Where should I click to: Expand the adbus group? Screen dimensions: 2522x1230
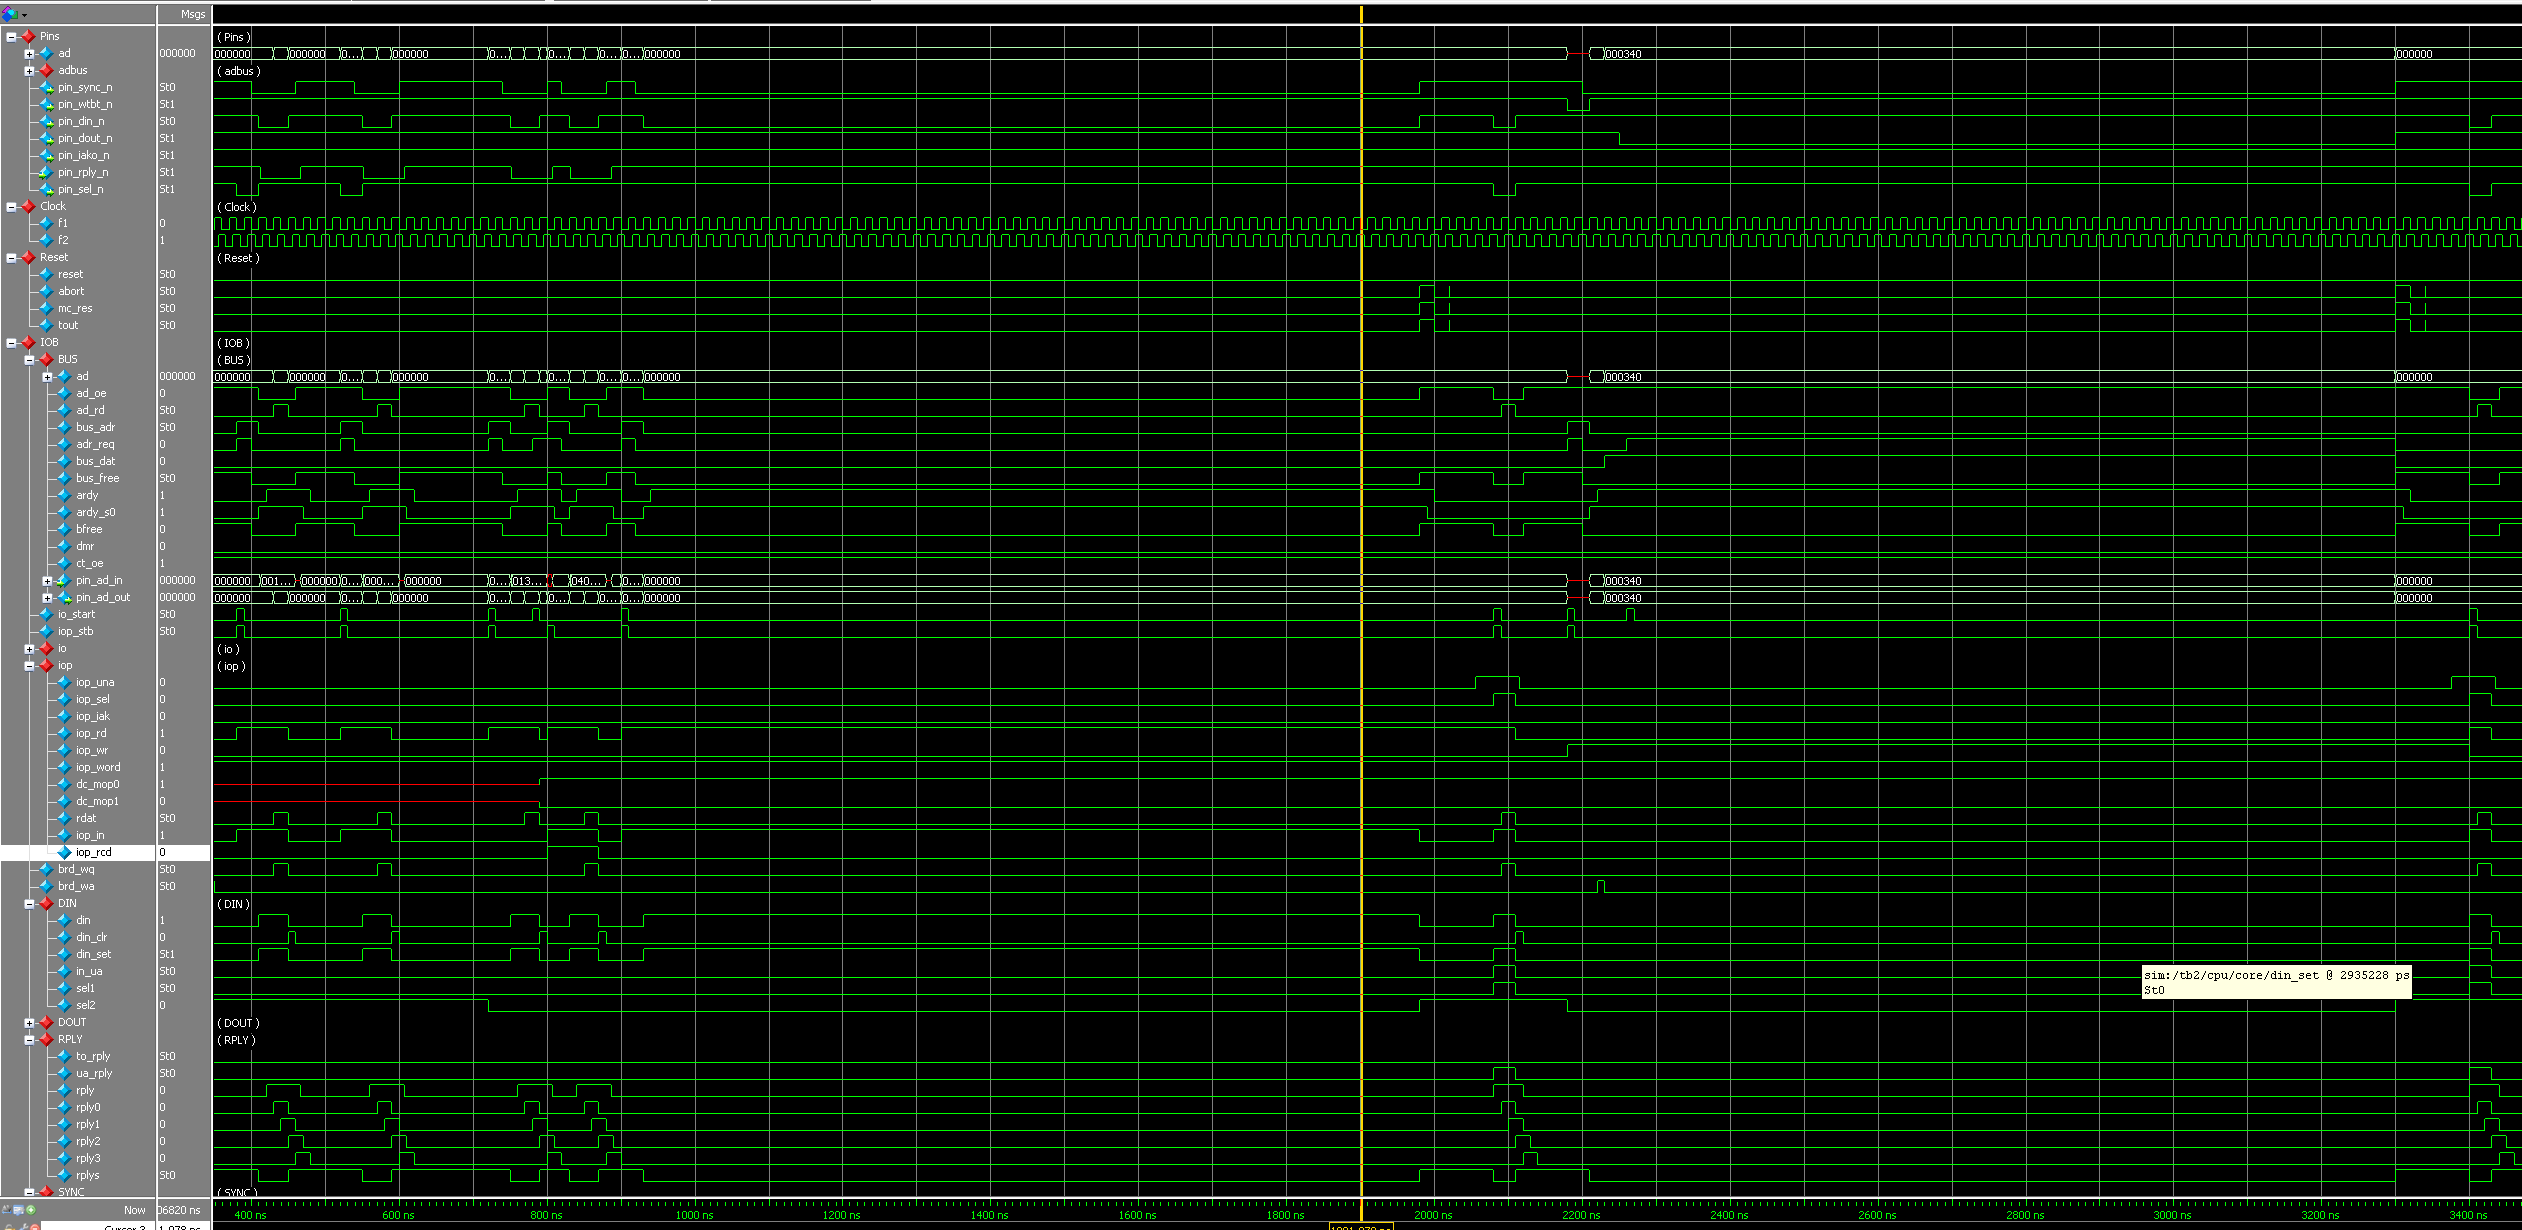pyautogui.click(x=29, y=71)
